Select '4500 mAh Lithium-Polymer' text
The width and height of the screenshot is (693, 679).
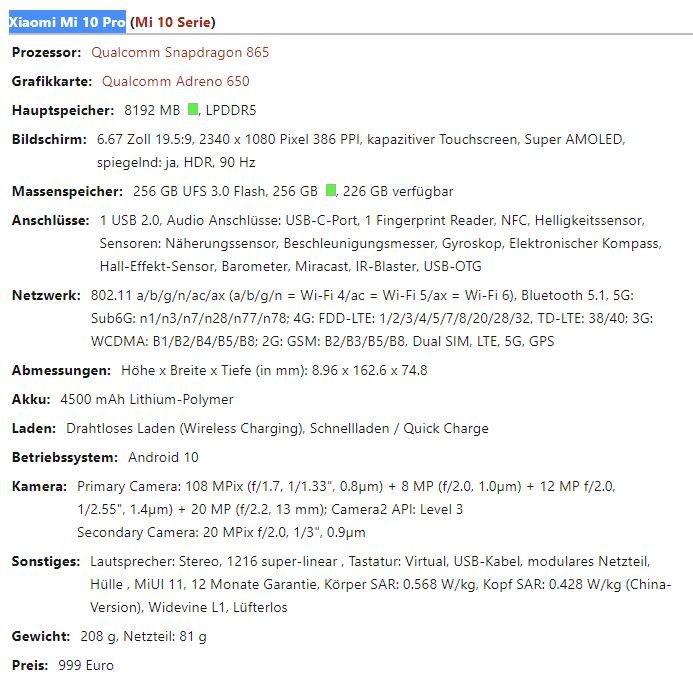[147, 399]
